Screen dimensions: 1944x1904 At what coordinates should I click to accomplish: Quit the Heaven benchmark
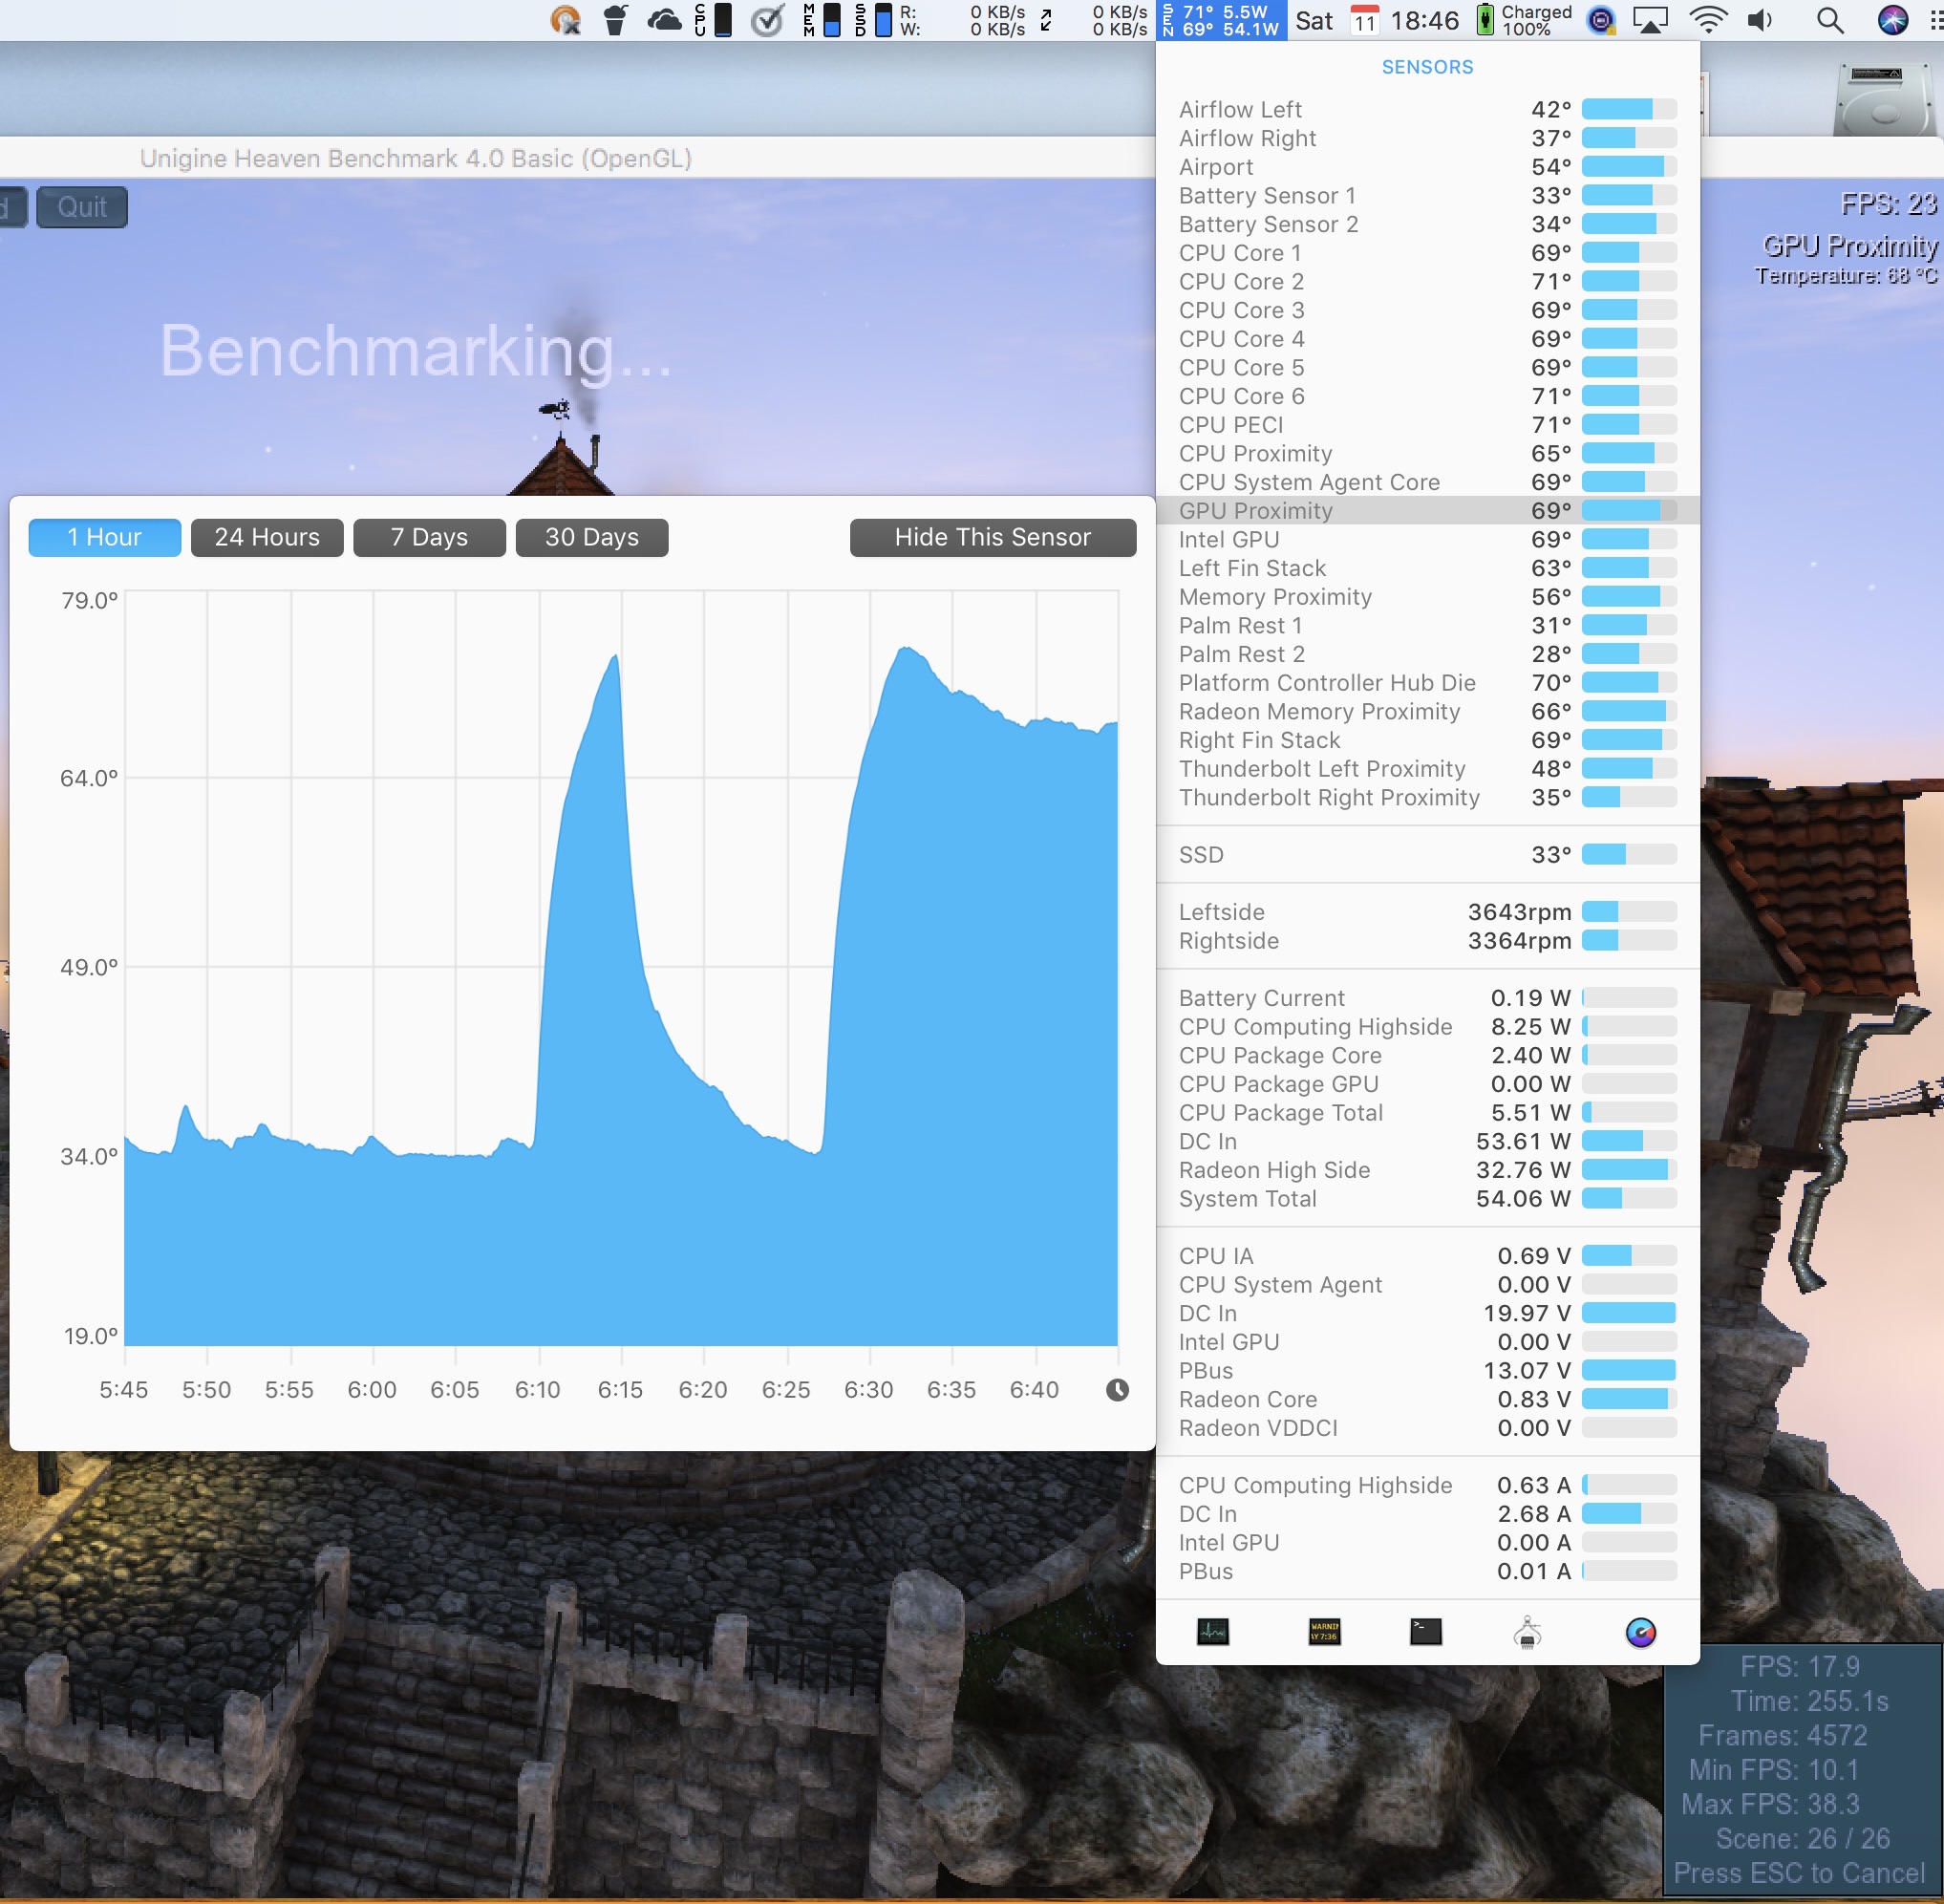pyautogui.click(x=82, y=207)
